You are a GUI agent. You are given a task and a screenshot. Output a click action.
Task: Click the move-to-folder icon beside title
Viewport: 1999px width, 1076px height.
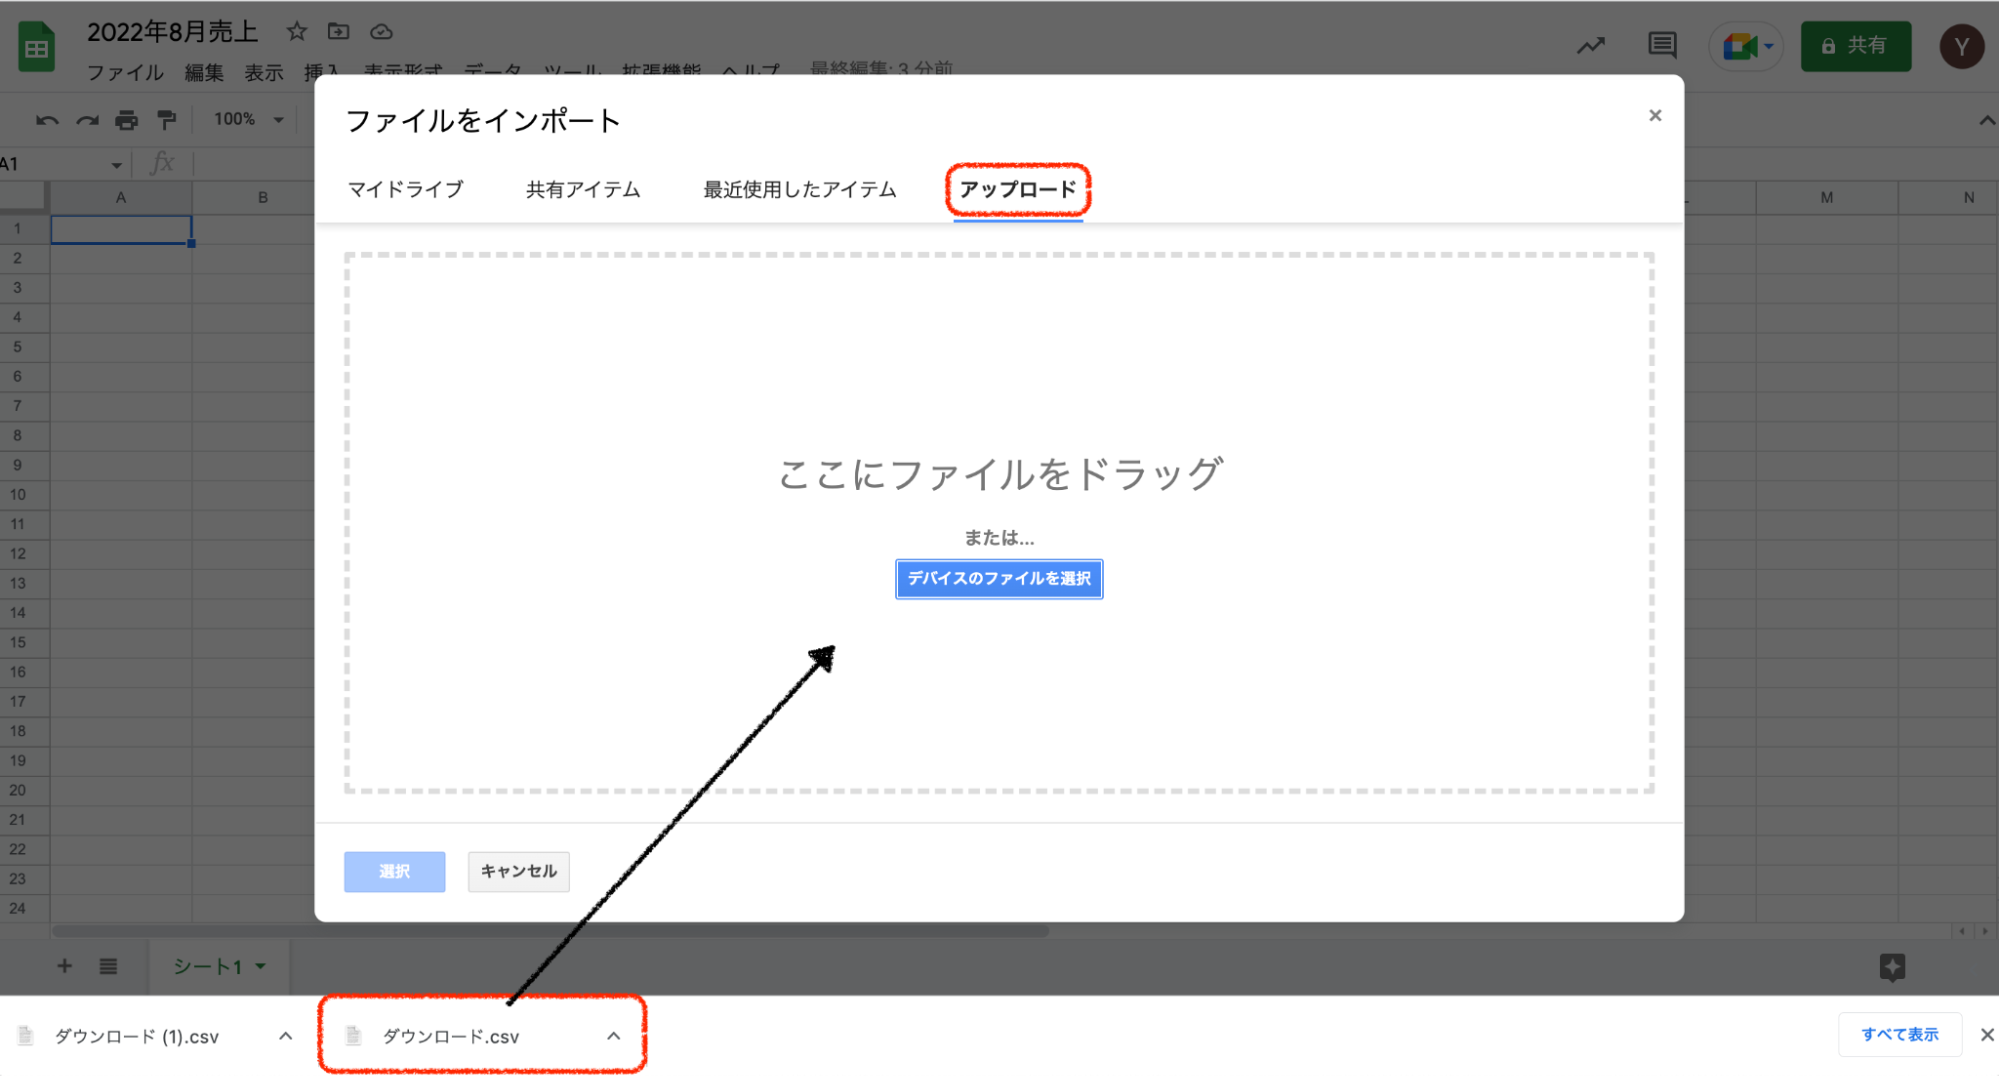[x=339, y=32]
